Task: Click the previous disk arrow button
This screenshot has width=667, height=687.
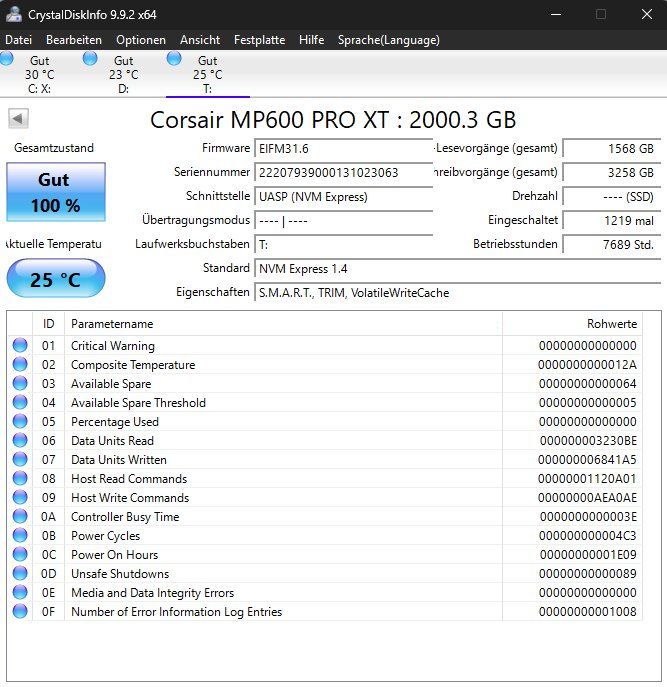Action: 18,118
